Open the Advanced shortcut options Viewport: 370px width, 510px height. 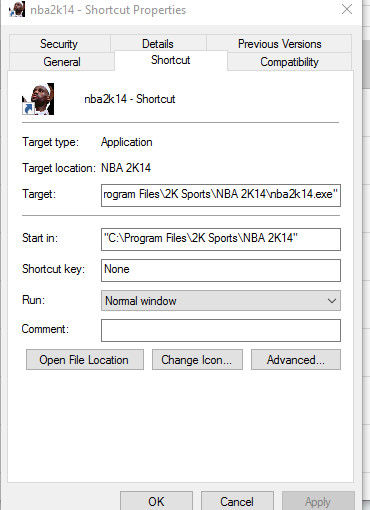click(296, 360)
